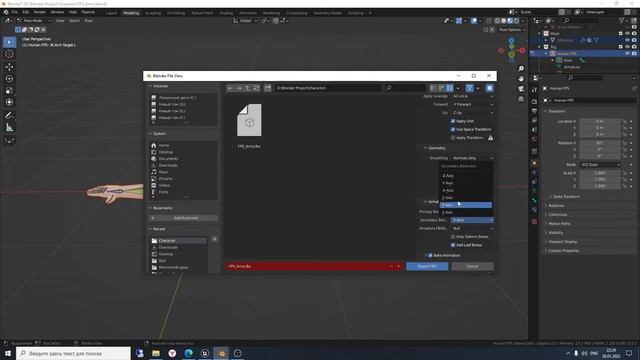This screenshot has height=360, width=640.
Task: Open the Armature FBXNode type dropdown
Action: 472,228
